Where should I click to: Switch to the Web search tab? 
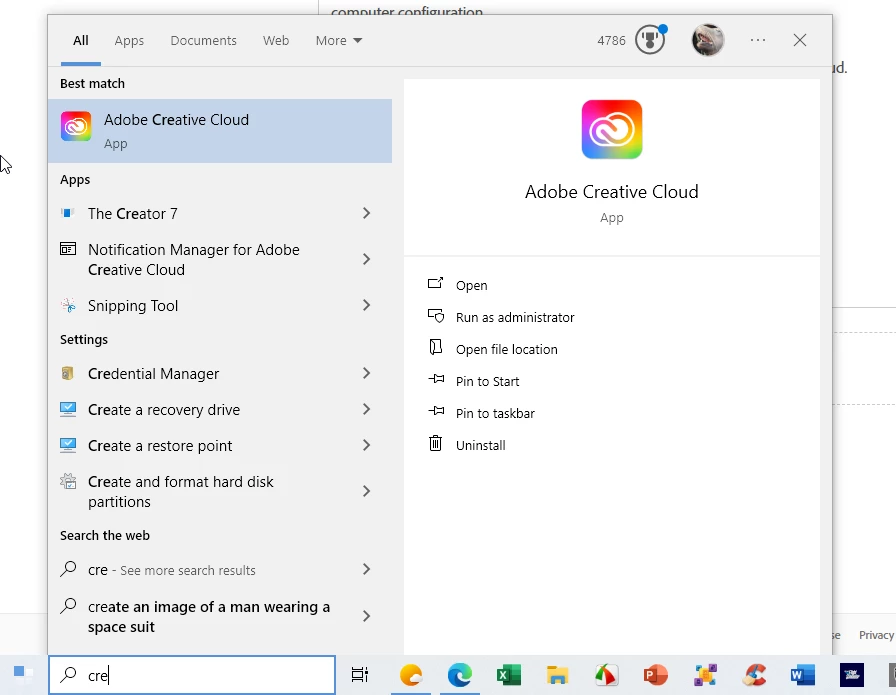tap(276, 41)
